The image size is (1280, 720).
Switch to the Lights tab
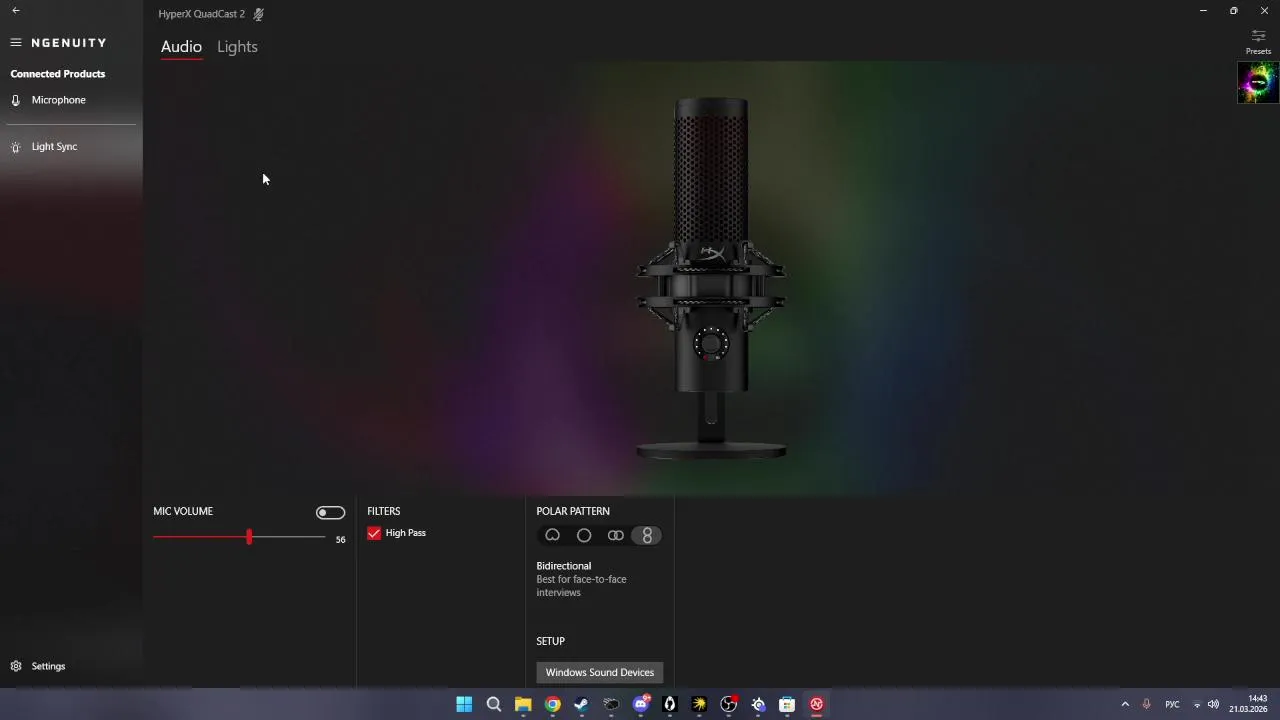(x=237, y=47)
